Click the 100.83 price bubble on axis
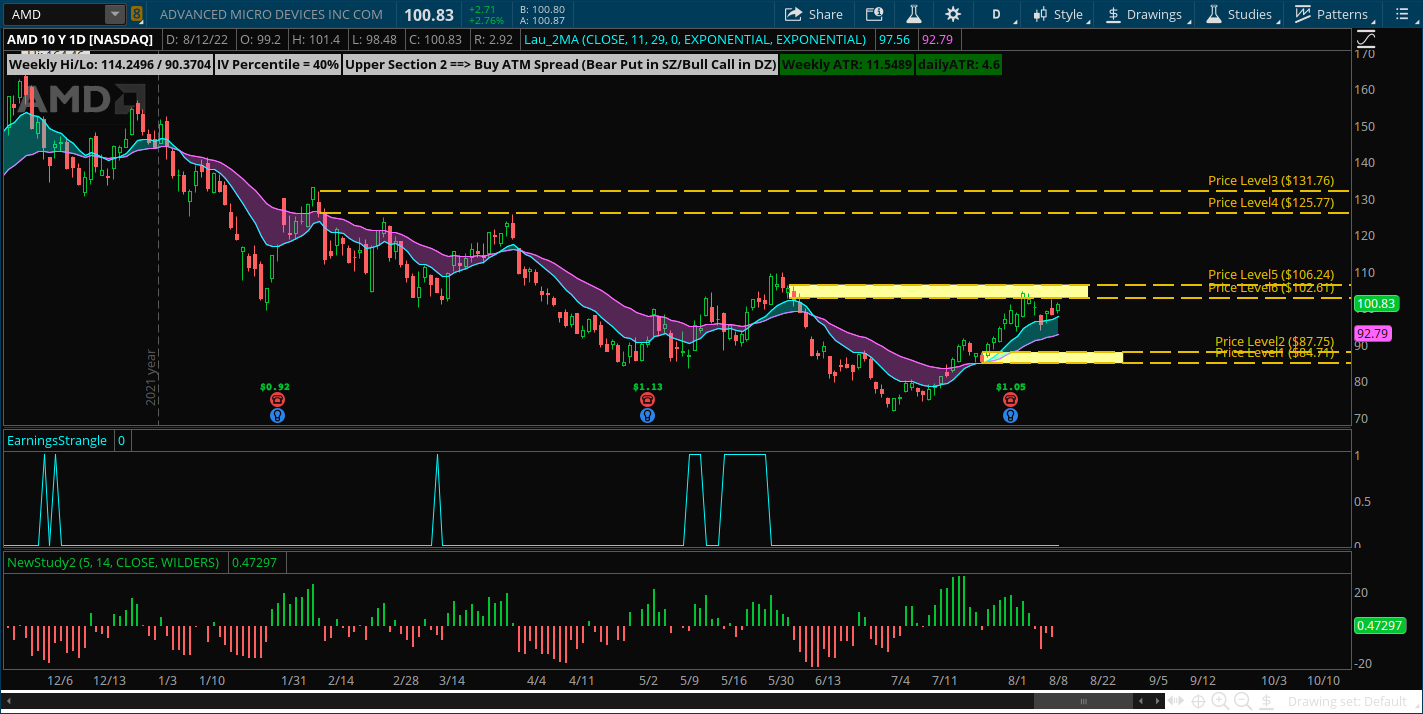Viewport: 1423px width, 714px height. click(1378, 303)
